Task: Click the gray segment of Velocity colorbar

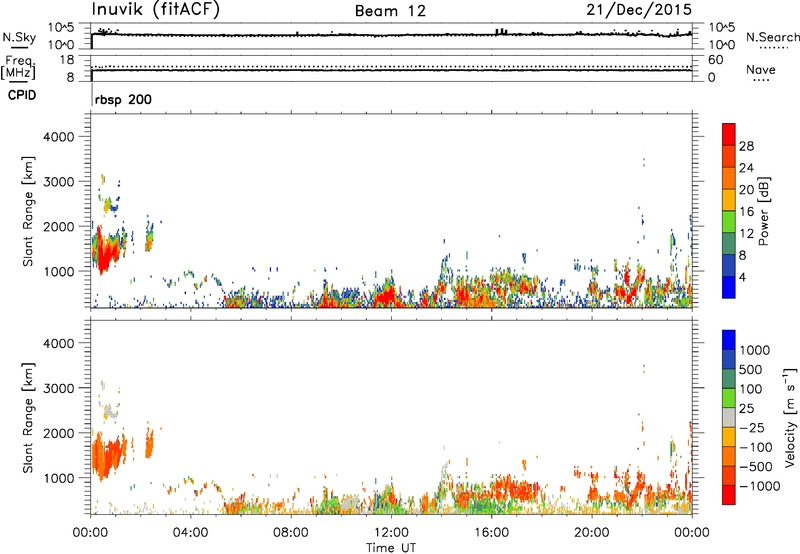Action: click(x=729, y=418)
